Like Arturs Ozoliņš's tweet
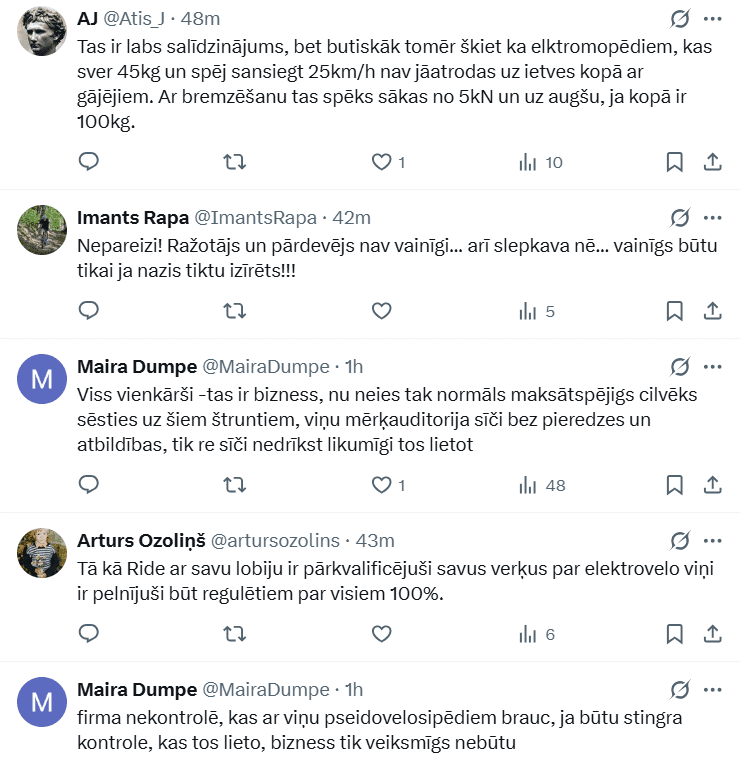 (x=381, y=634)
